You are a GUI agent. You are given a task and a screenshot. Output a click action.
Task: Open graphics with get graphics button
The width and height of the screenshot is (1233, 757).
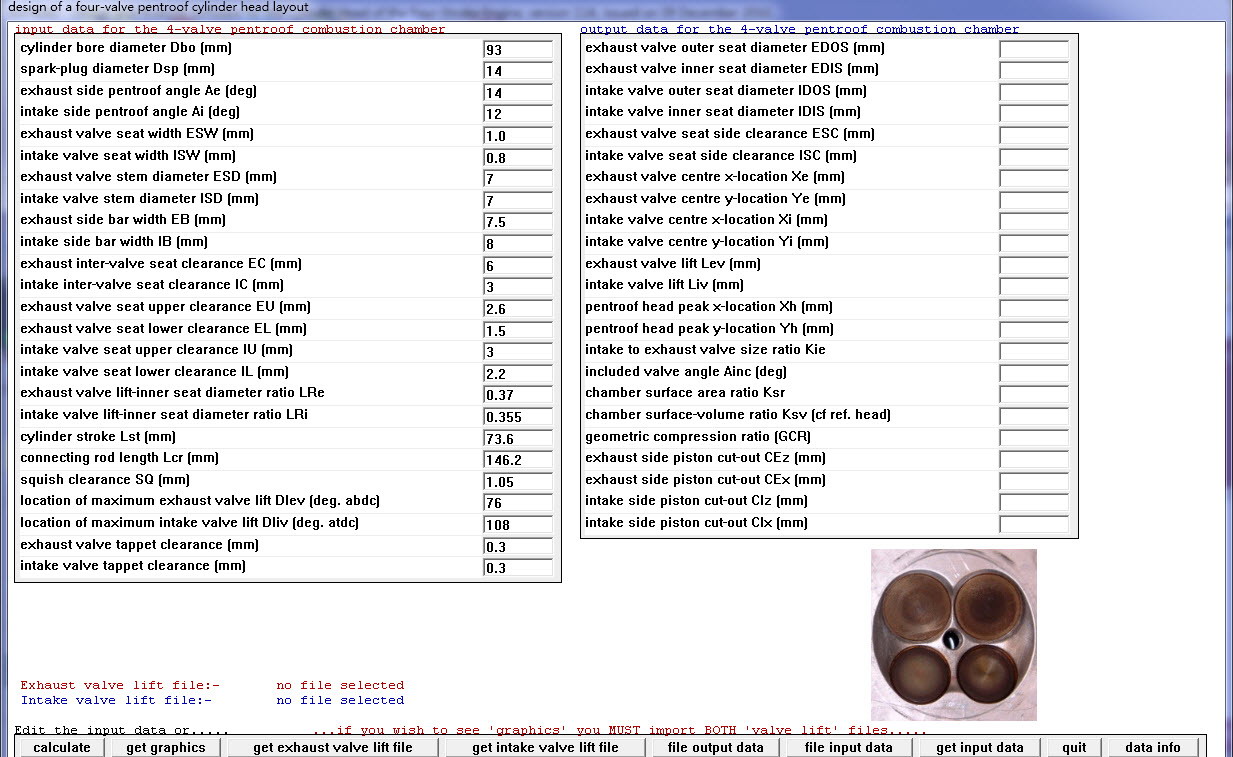166,747
